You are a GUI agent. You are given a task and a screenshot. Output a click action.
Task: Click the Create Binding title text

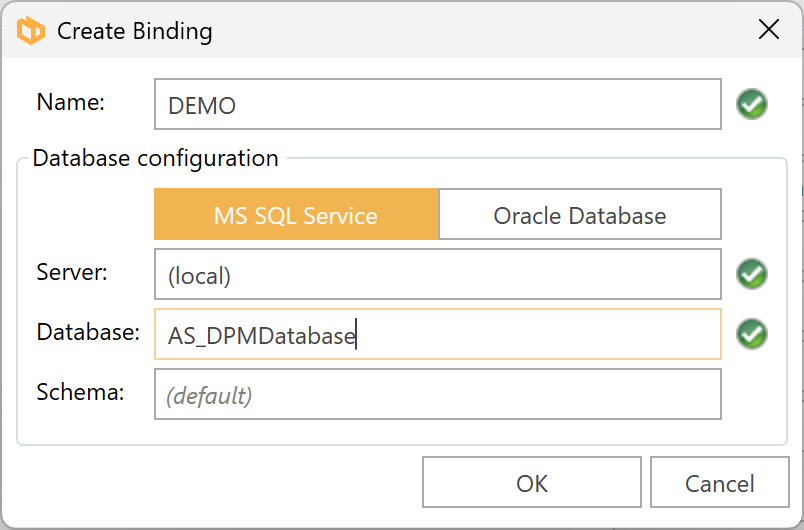click(x=134, y=31)
